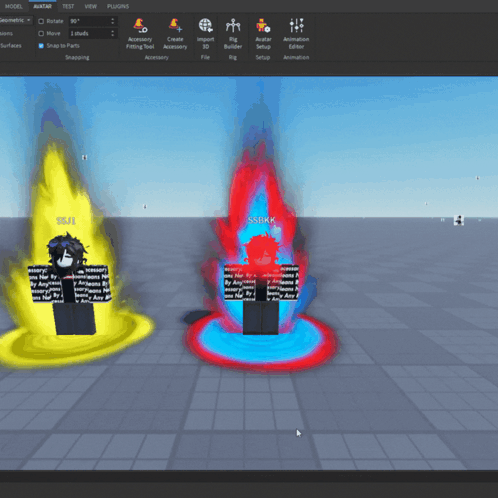Launch the Create Accessory tool
Image resolution: width=498 pixels, height=498 pixels.
pyautogui.click(x=175, y=34)
